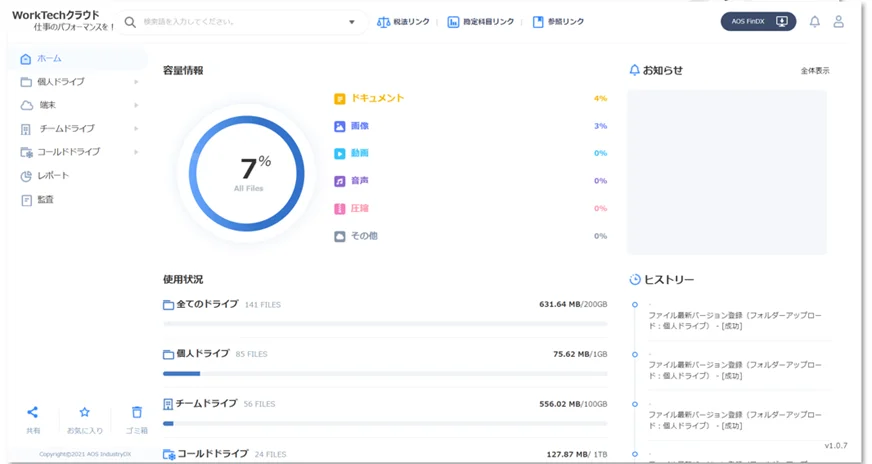Click the 7% All Files donut chart
Image resolution: width=872 pixels, height=464 pixels.
coord(247,174)
